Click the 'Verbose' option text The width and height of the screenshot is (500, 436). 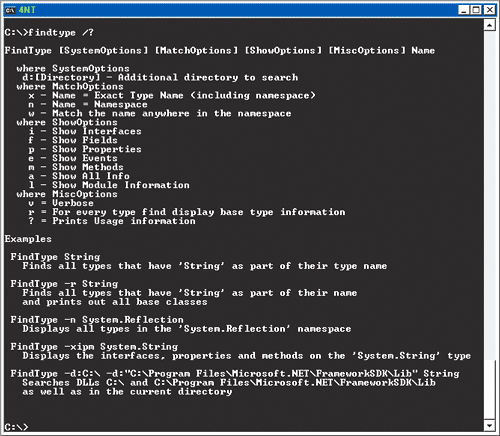(73, 203)
